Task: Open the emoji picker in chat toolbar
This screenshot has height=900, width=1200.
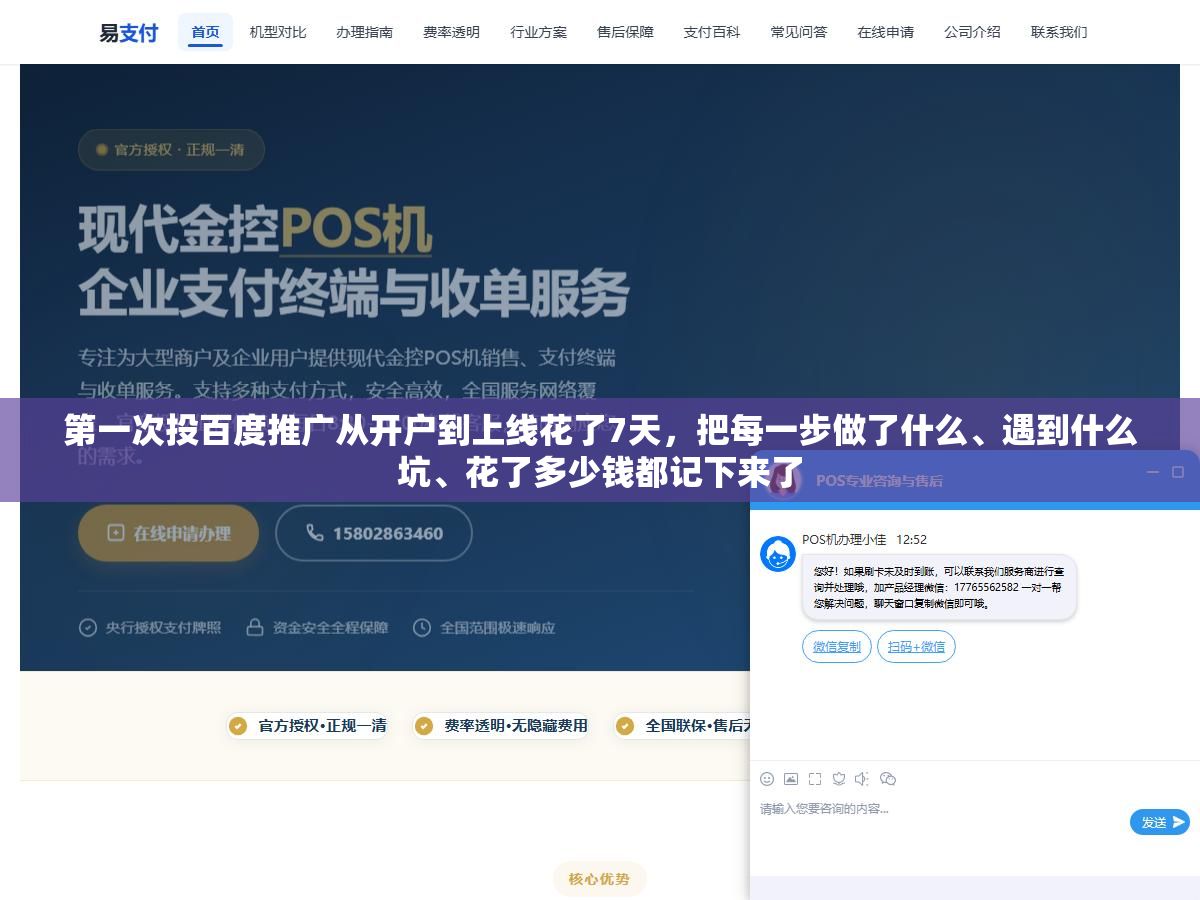Action: coord(767,779)
